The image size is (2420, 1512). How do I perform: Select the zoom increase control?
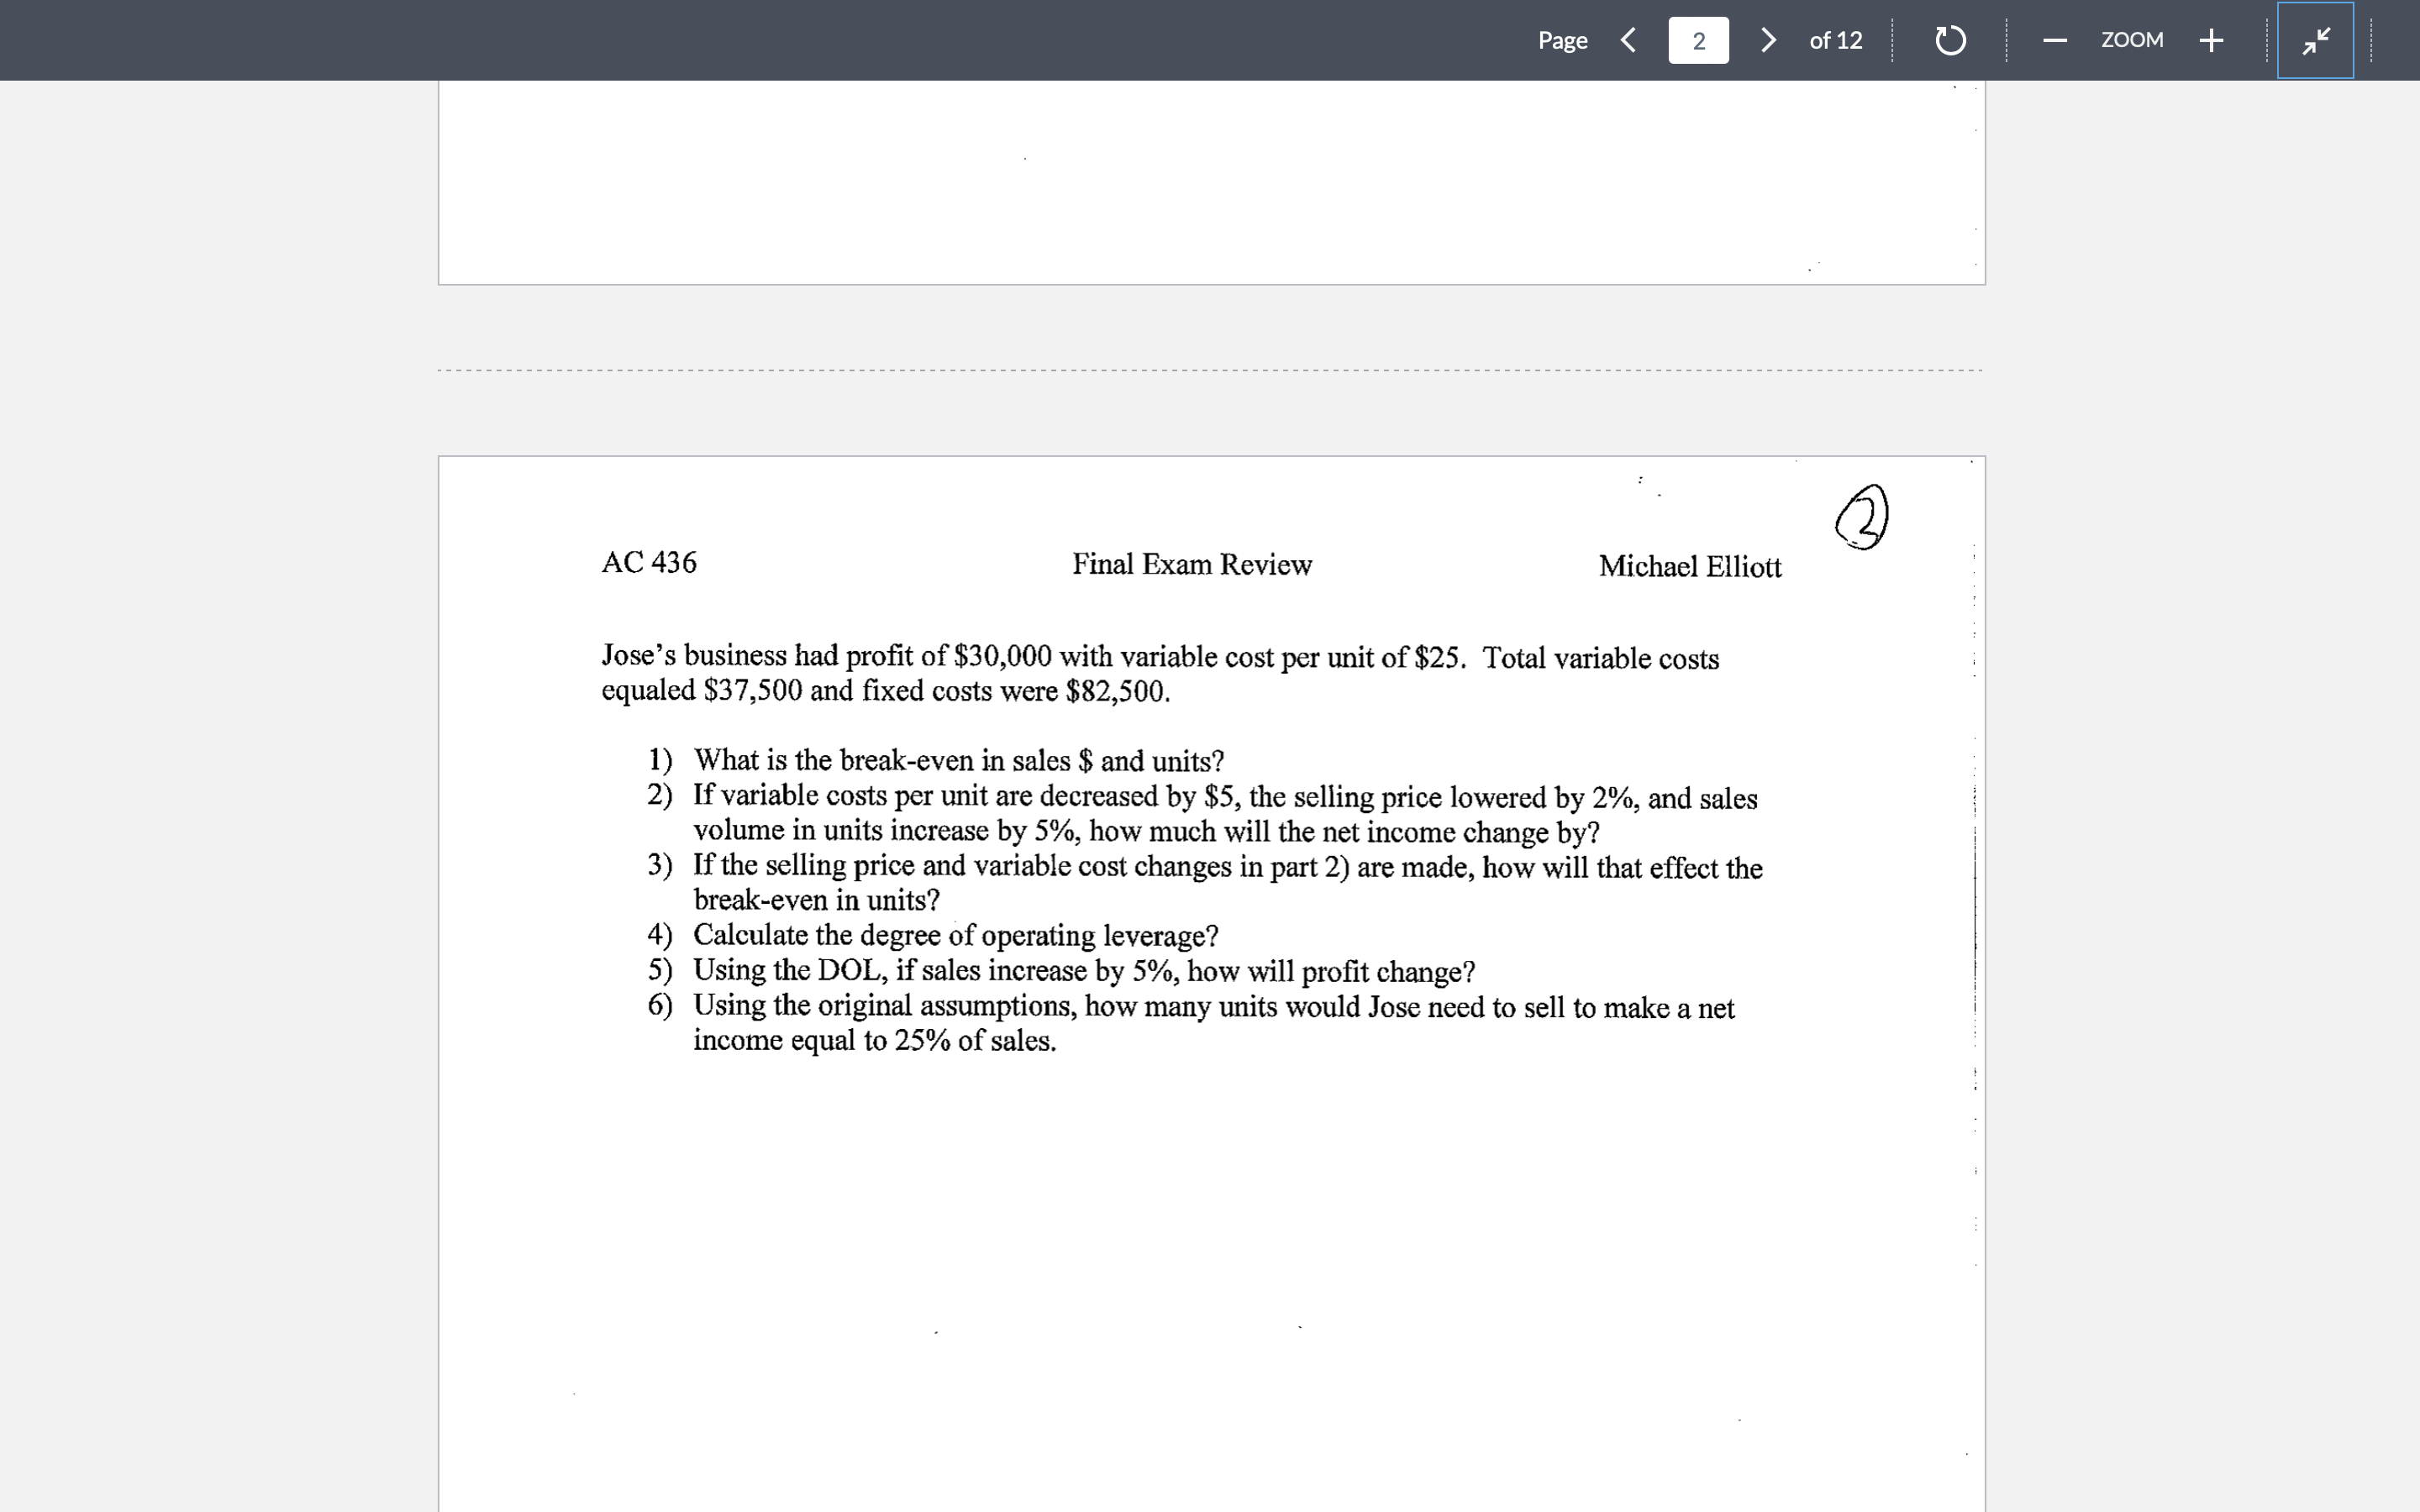click(2211, 40)
